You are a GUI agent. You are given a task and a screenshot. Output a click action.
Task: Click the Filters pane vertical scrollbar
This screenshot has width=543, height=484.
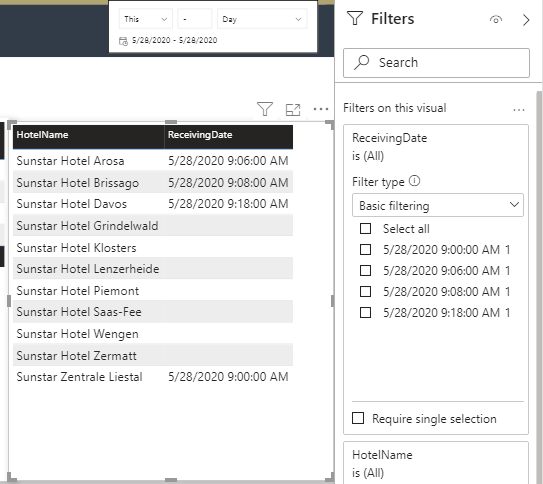[x=539, y=287]
